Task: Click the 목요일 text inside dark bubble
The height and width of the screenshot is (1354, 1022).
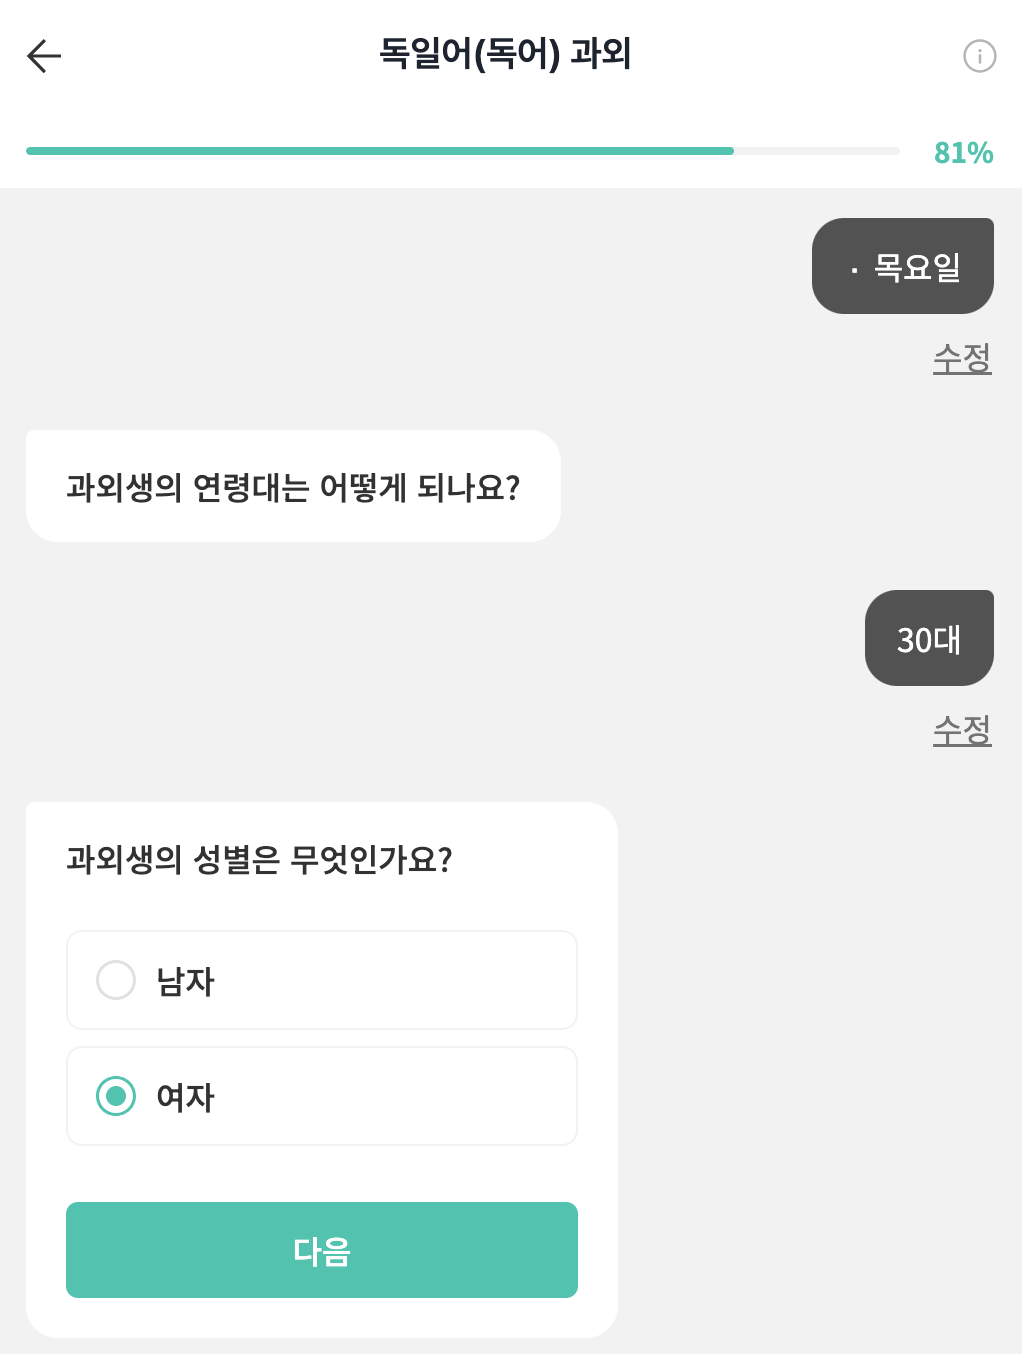Action: tap(917, 267)
